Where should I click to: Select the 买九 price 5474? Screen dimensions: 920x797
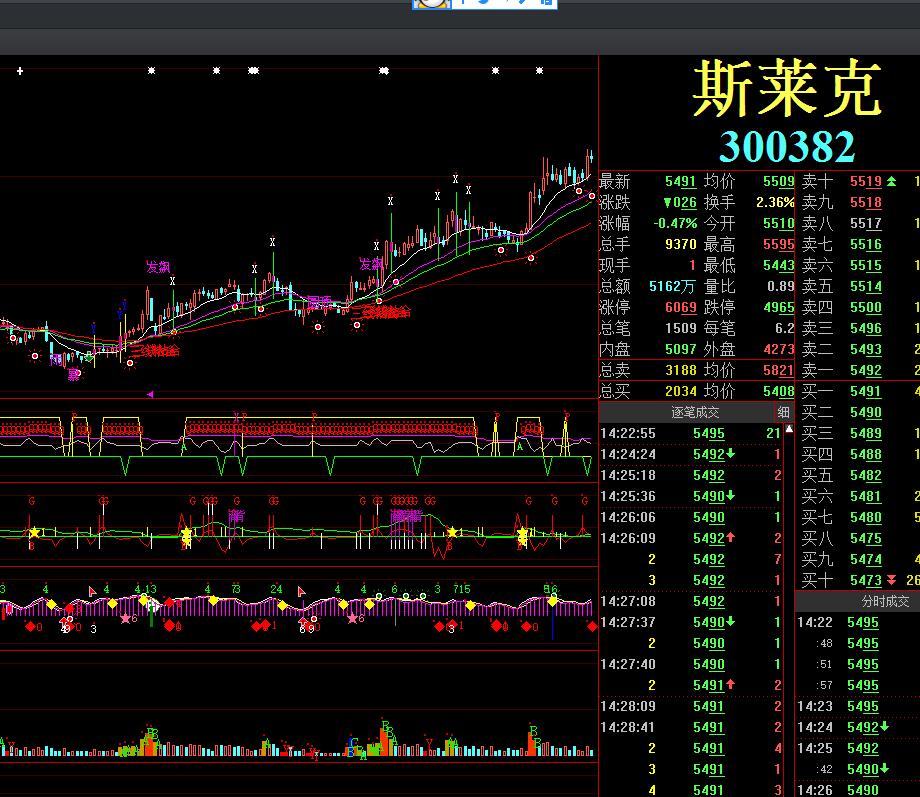pos(865,559)
